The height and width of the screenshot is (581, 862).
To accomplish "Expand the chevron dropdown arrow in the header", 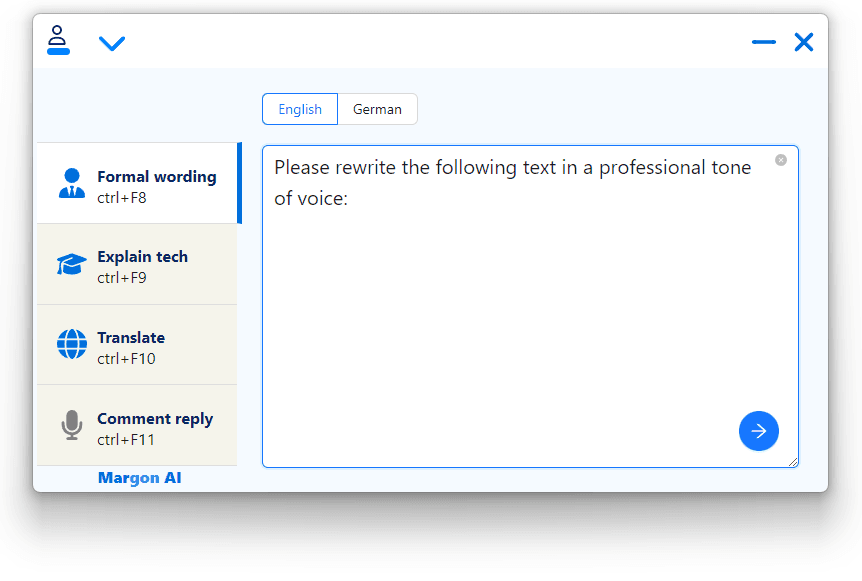I will coord(112,43).
